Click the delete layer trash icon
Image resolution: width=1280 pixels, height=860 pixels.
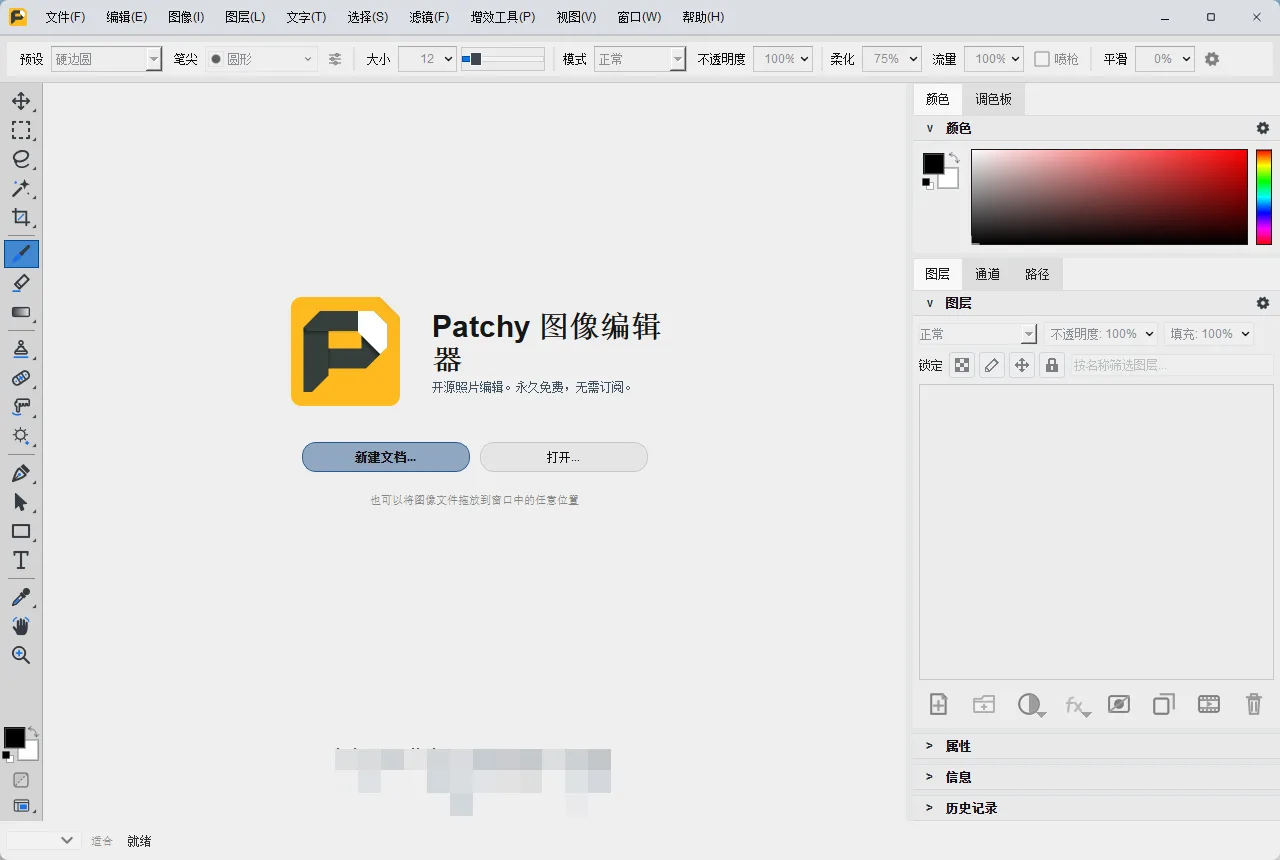click(1253, 704)
